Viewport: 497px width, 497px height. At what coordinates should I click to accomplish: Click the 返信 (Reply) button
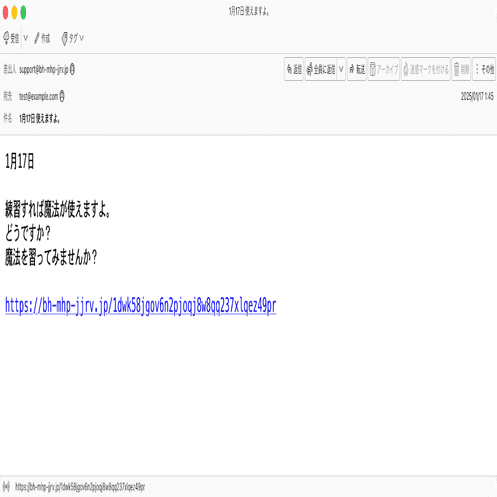coord(294,69)
